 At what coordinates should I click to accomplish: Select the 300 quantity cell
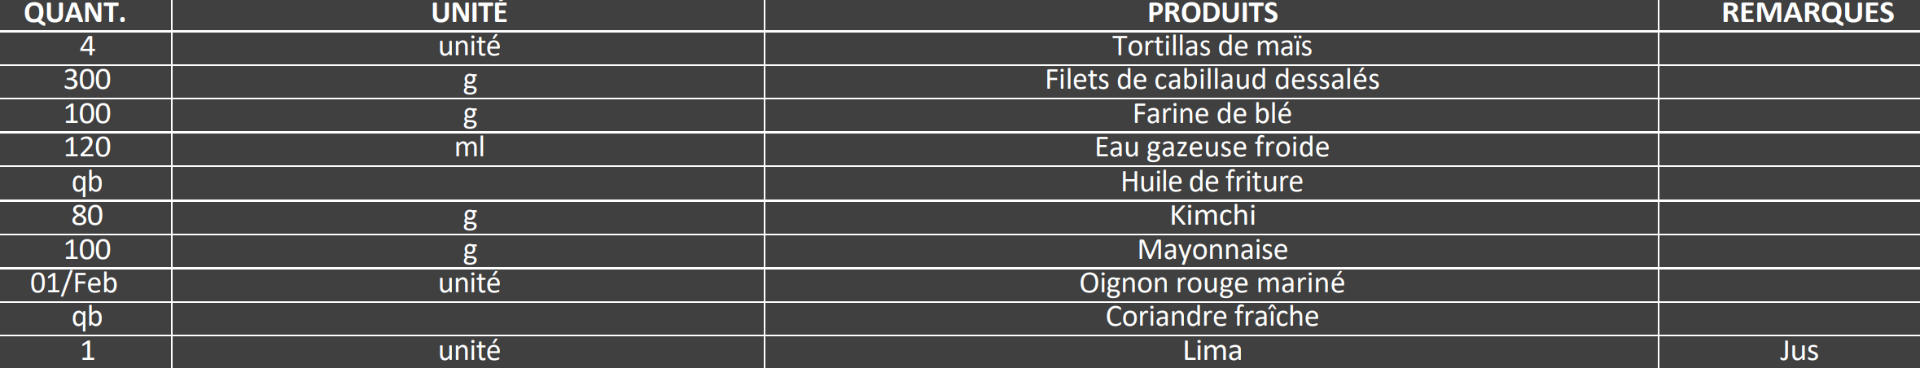click(x=86, y=81)
